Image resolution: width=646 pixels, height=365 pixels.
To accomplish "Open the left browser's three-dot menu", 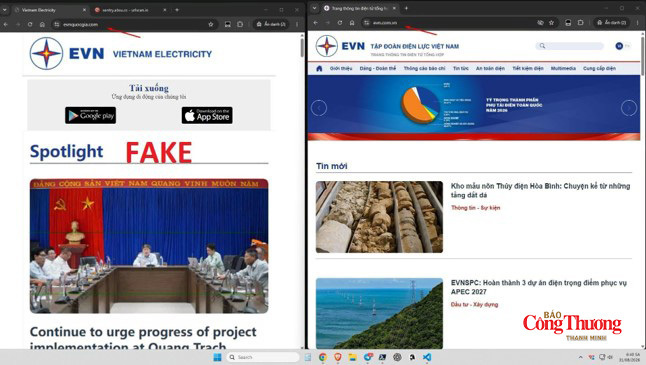I will [297, 25].
